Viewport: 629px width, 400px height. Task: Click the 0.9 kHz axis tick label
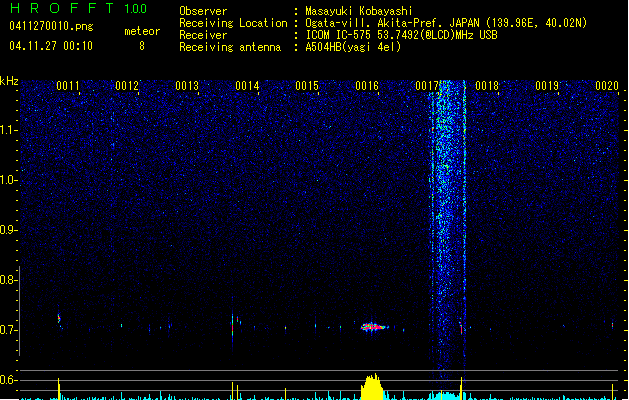coord(8,230)
